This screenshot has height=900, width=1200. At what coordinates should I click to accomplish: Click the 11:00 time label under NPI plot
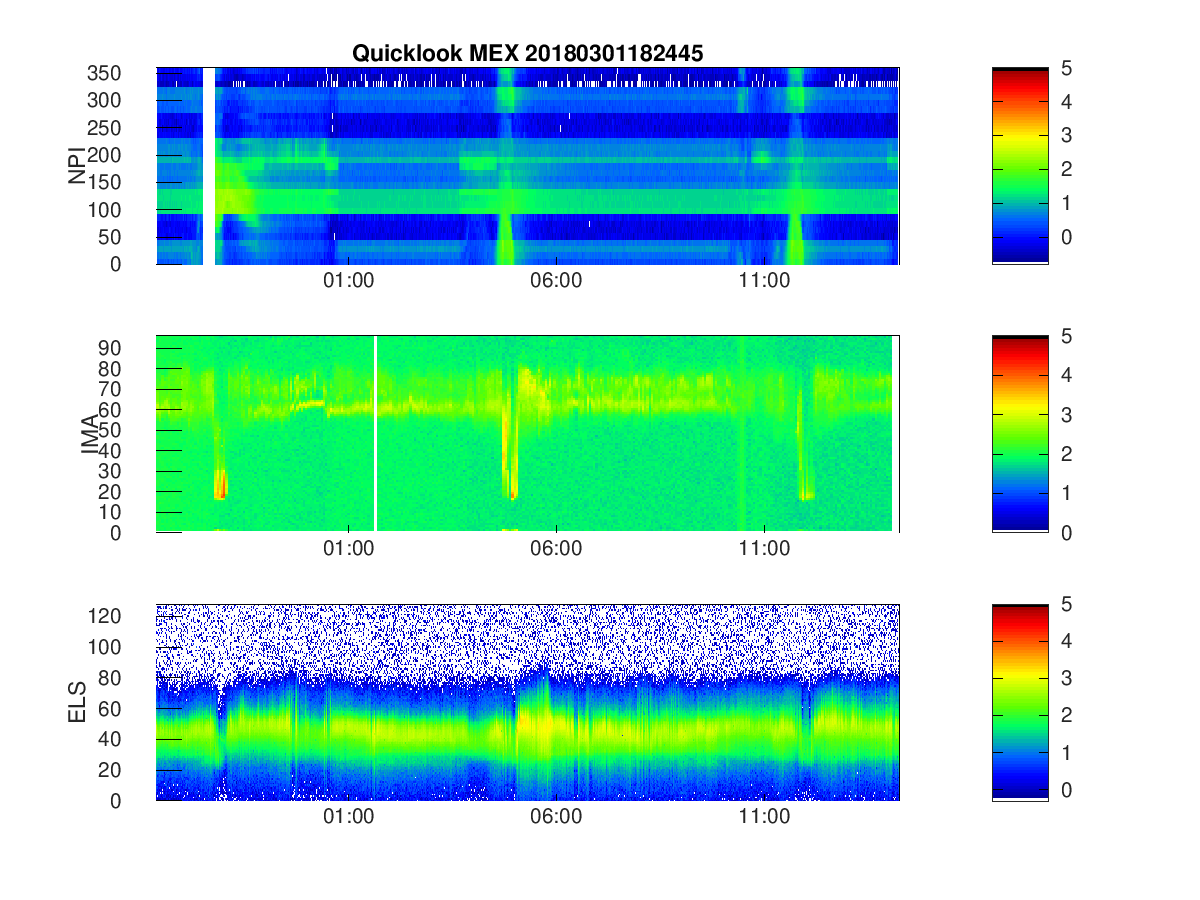(x=764, y=281)
